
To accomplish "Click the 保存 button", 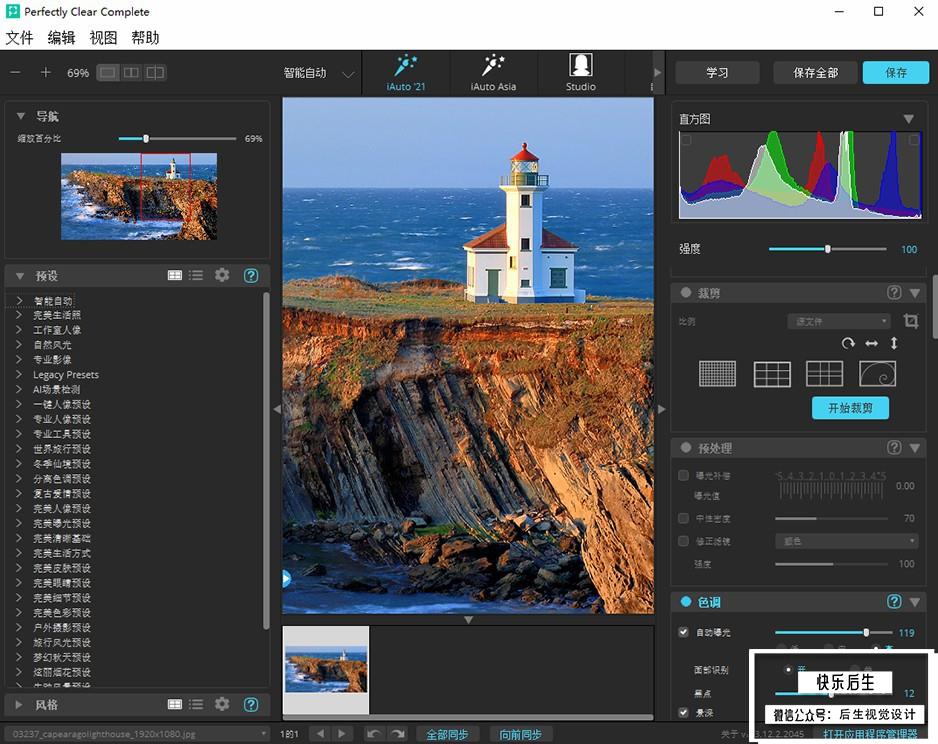I will coord(896,72).
